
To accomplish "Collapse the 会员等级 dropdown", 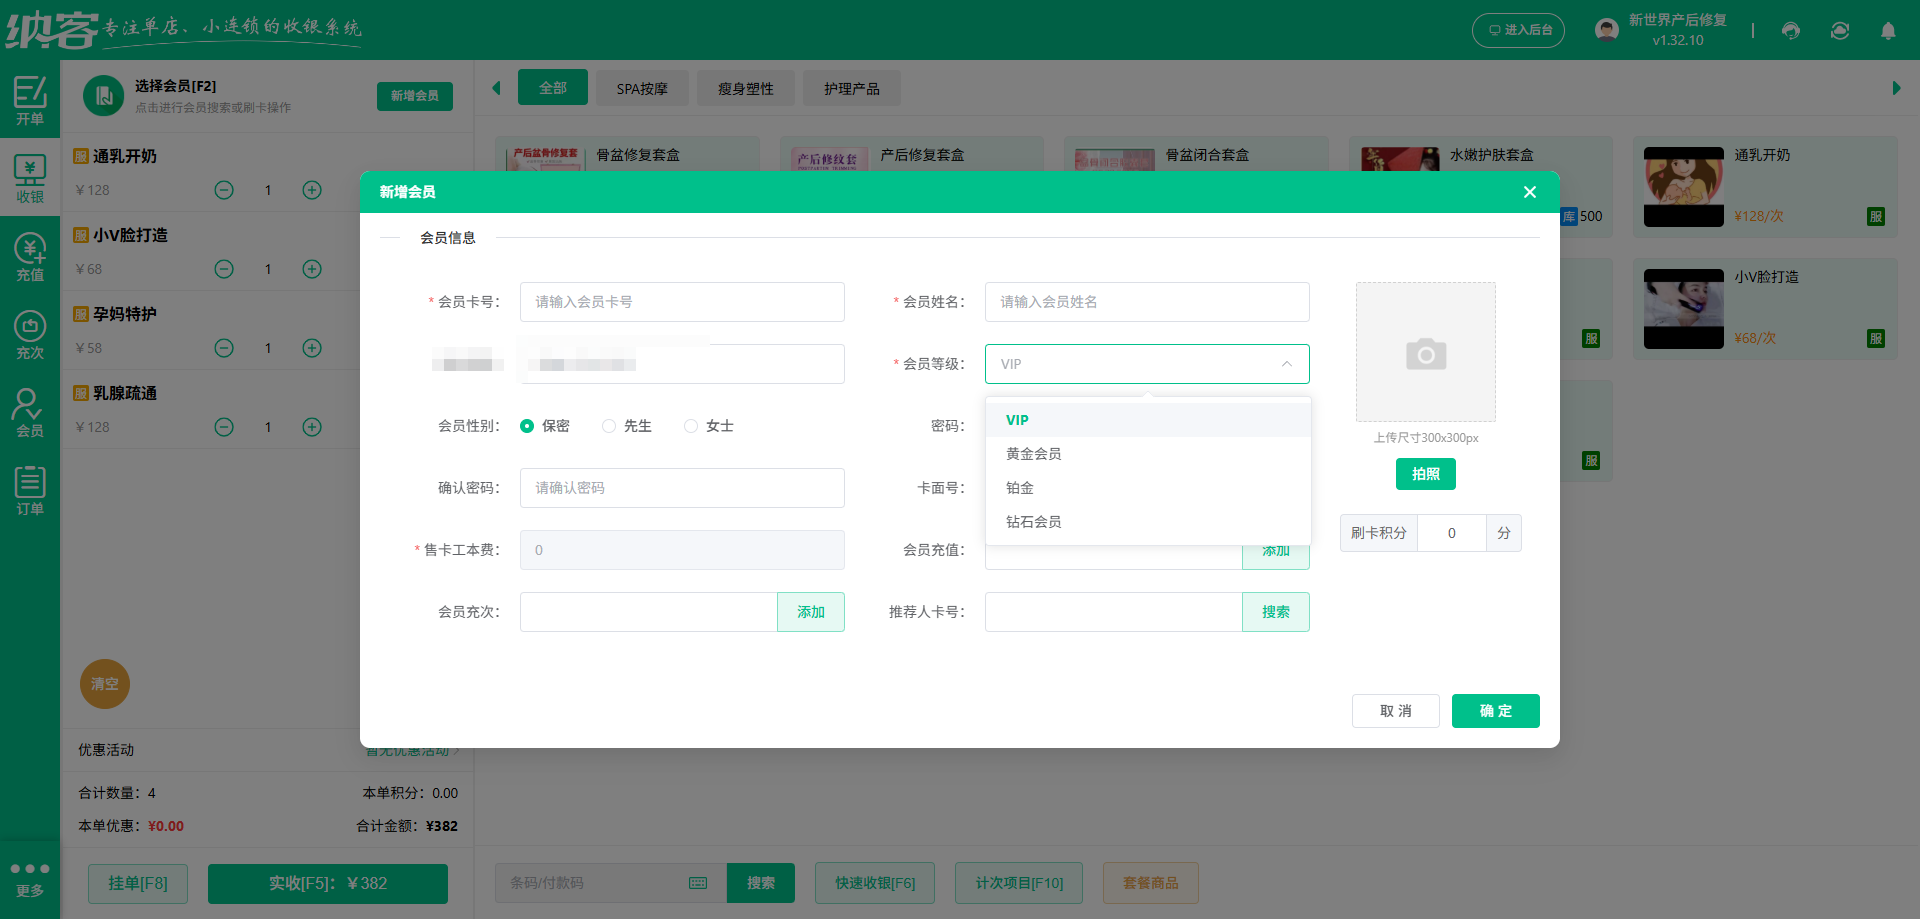I will click(x=1288, y=364).
